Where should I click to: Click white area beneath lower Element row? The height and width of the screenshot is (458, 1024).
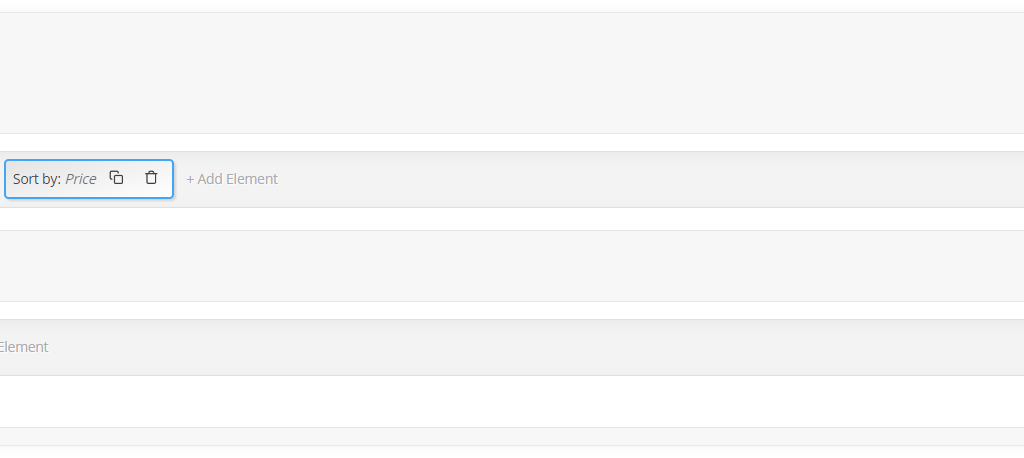pos(512,401)
